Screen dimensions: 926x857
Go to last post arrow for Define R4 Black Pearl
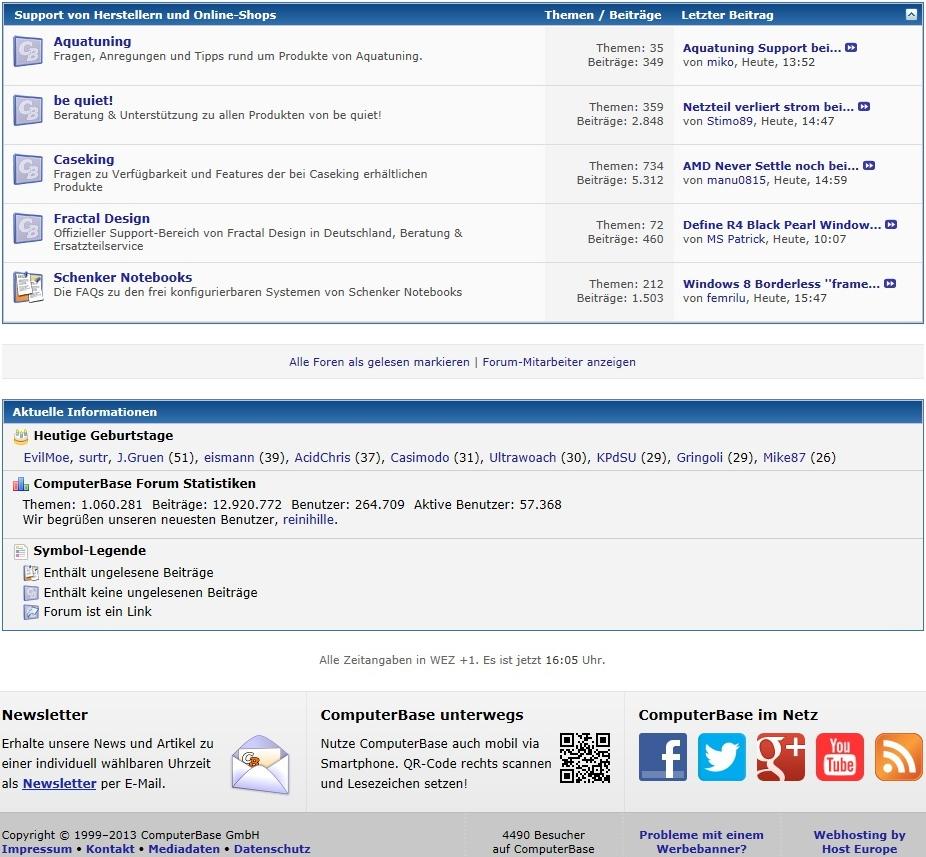coord(891,225)
